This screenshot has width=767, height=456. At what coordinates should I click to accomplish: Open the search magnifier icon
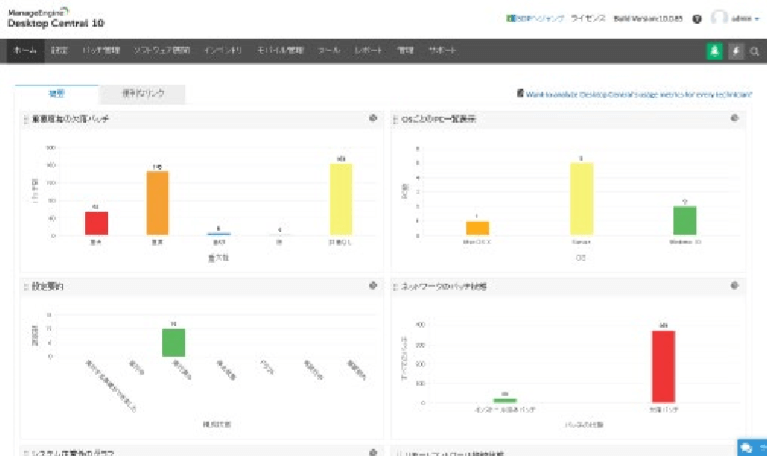click(x=754, y=51)
